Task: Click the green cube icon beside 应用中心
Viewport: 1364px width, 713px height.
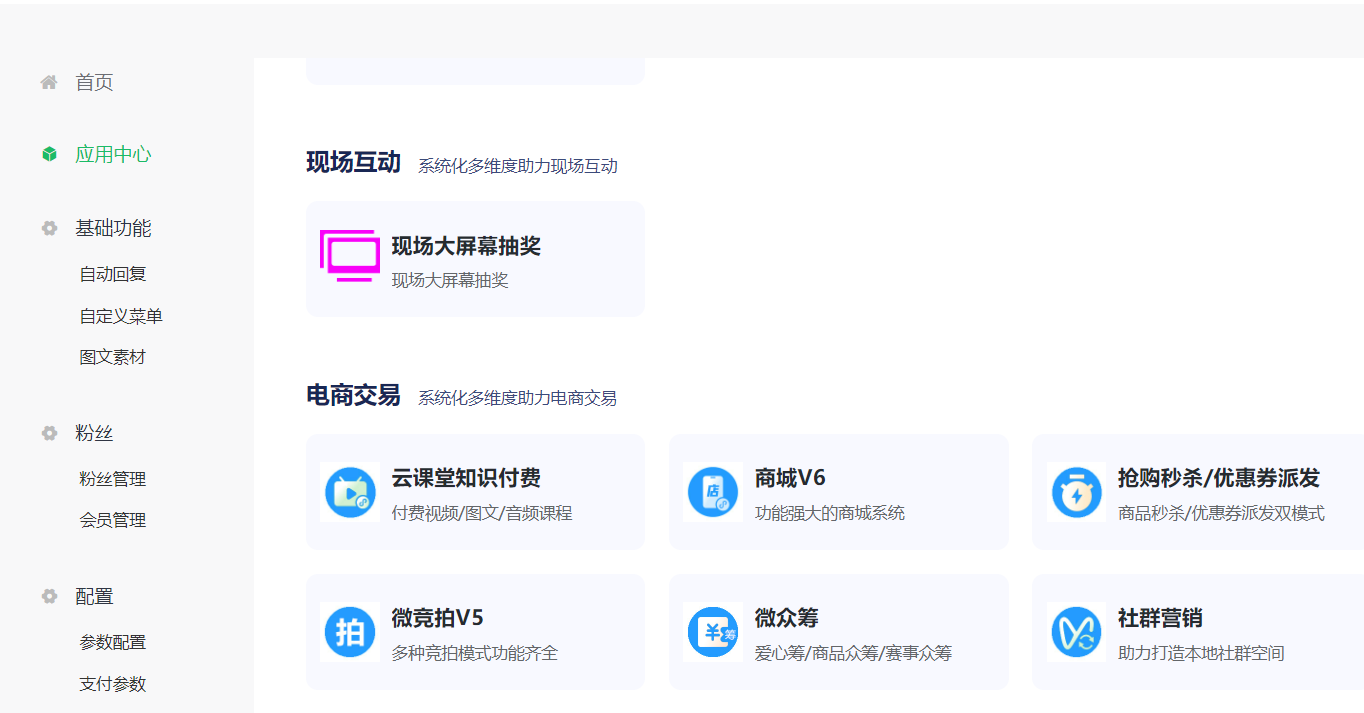Action: [48, 153]
